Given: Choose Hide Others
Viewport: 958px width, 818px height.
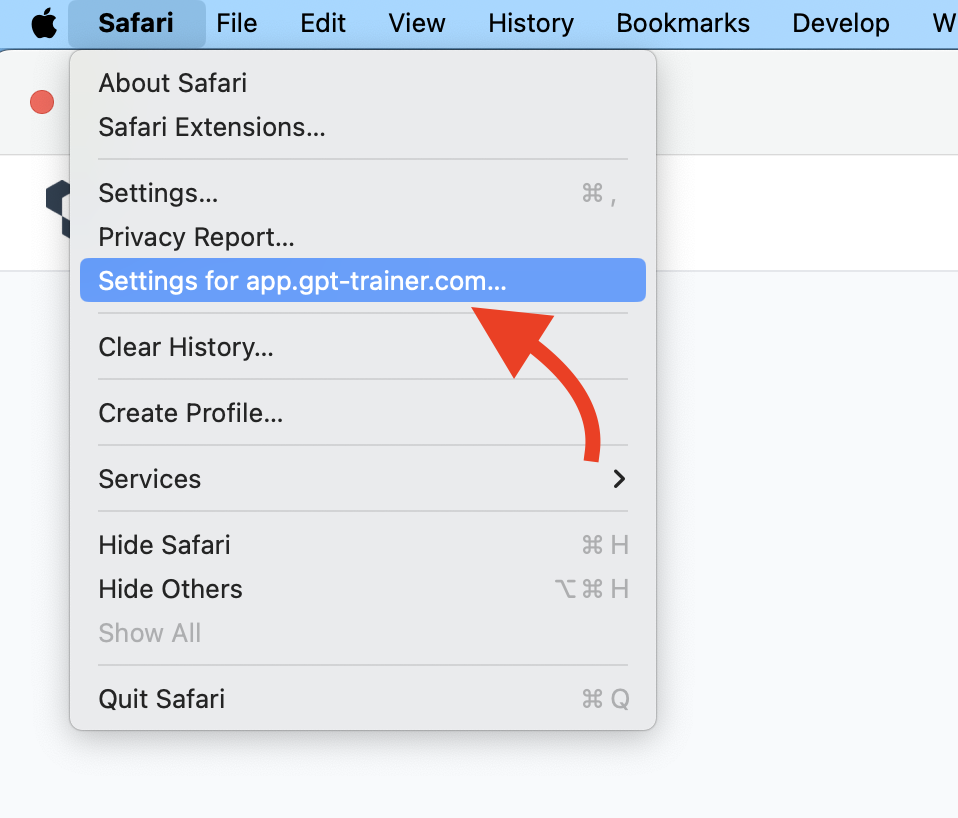Looking at the screenshot, I should (363, 589).
